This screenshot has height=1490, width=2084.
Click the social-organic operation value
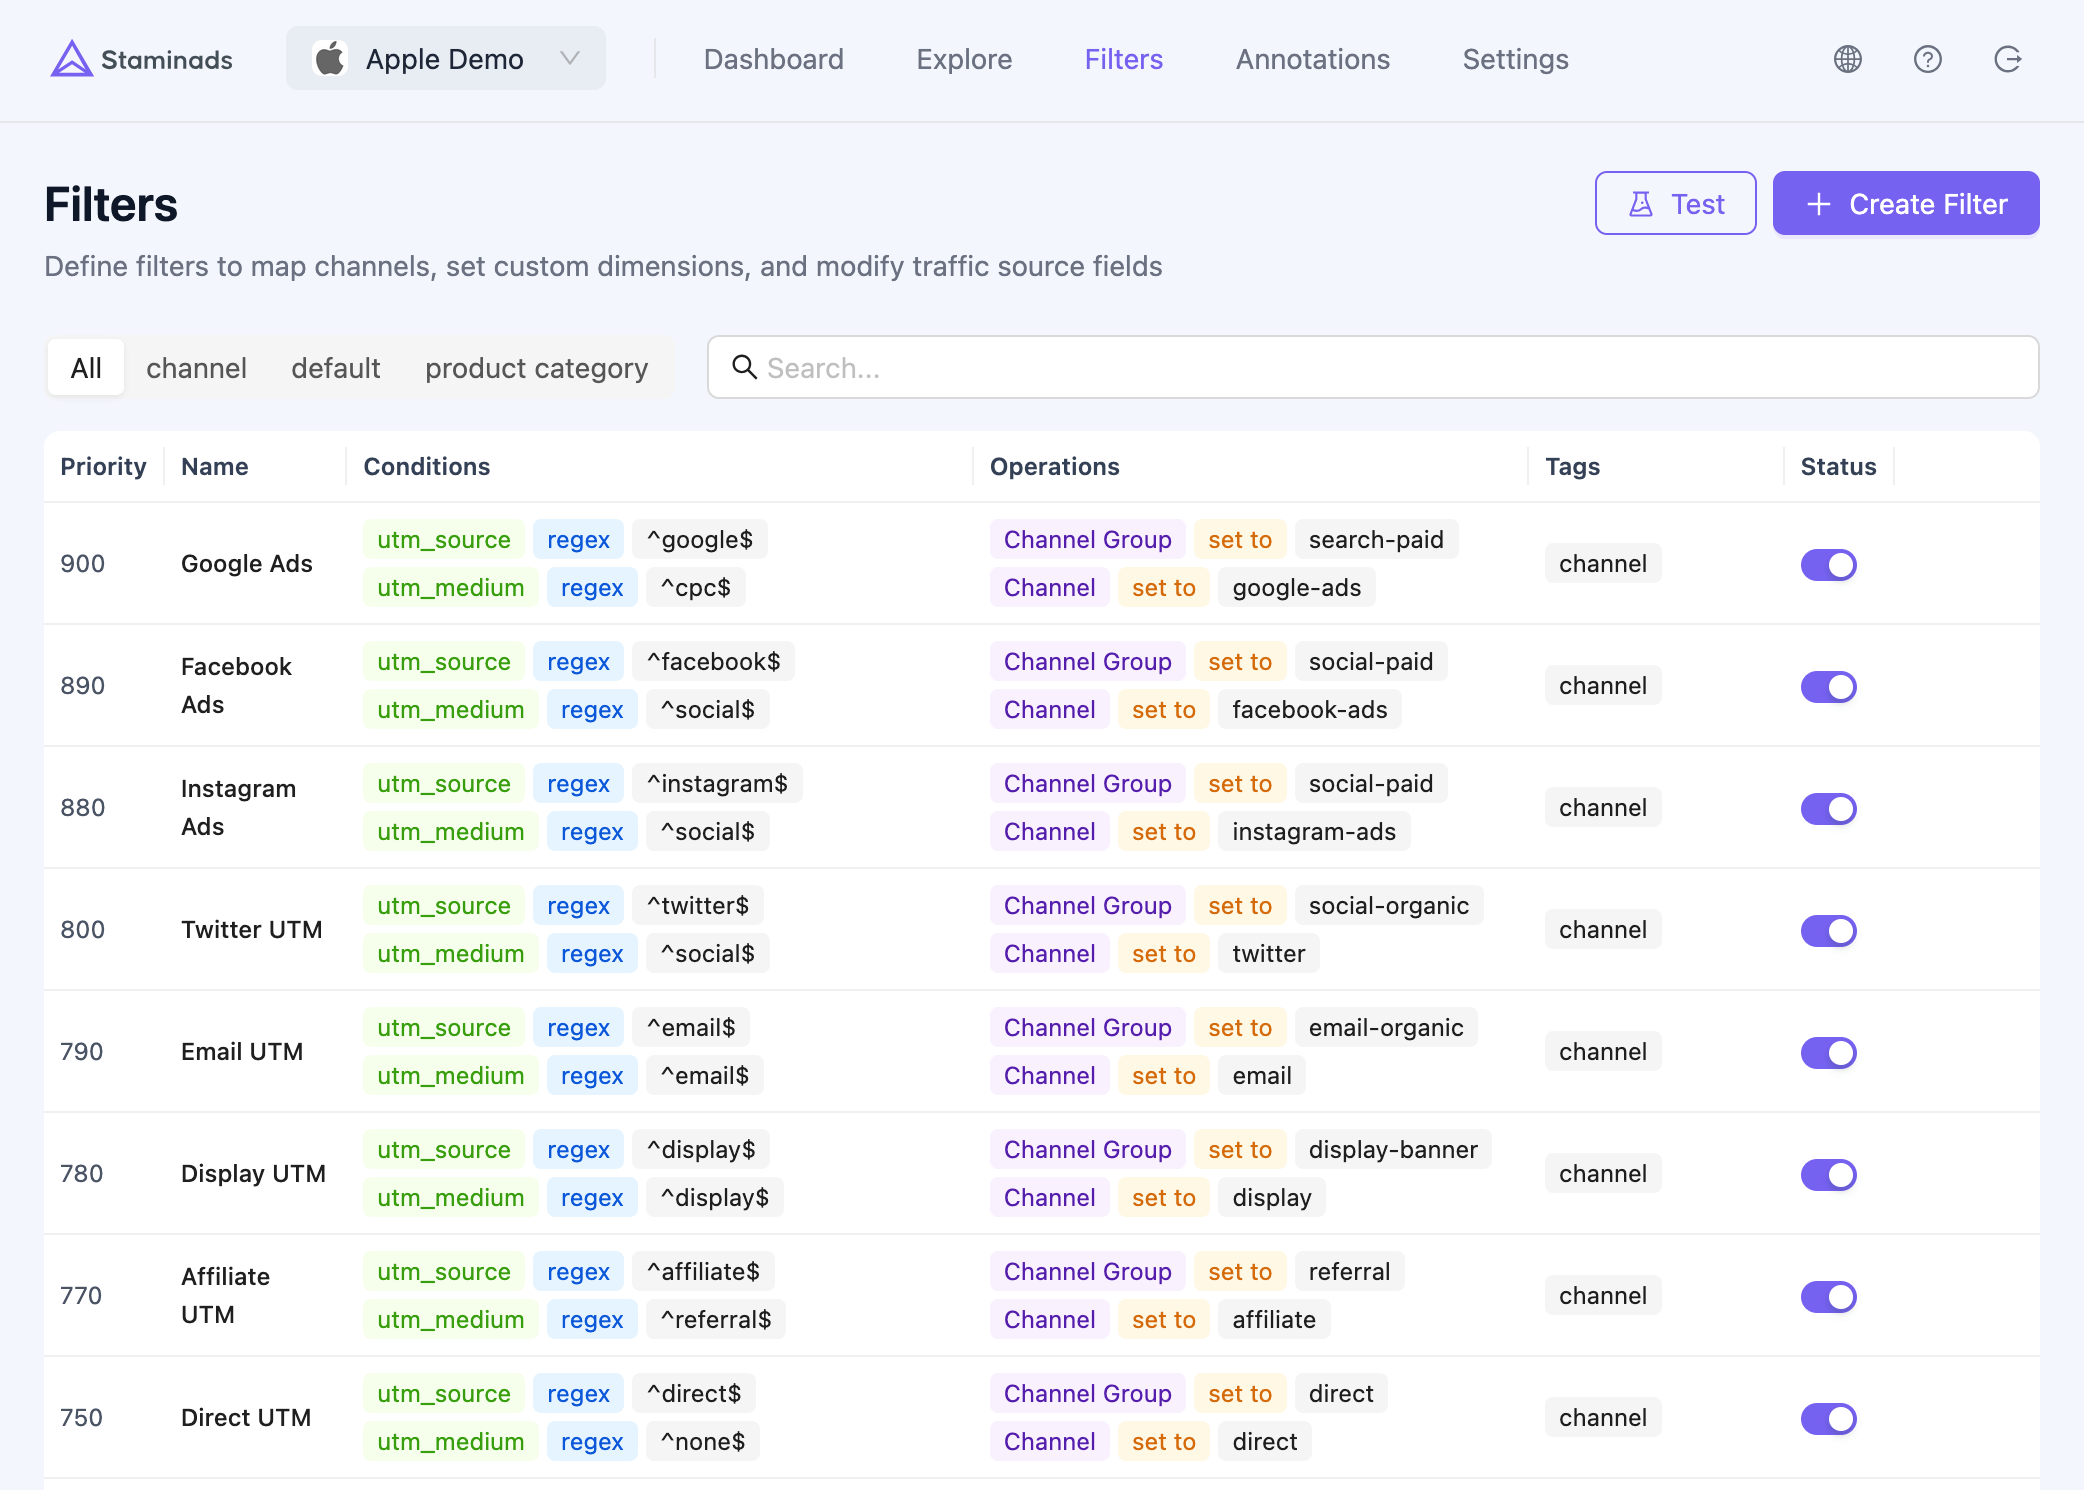click(x=1389, y=906)
